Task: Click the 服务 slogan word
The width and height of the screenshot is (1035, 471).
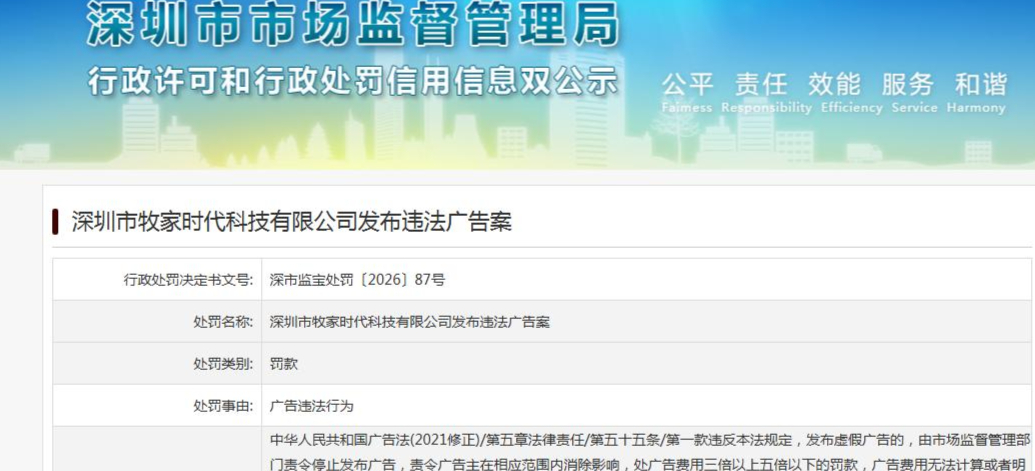Action: pyautogui.click(x=908, y=84)
